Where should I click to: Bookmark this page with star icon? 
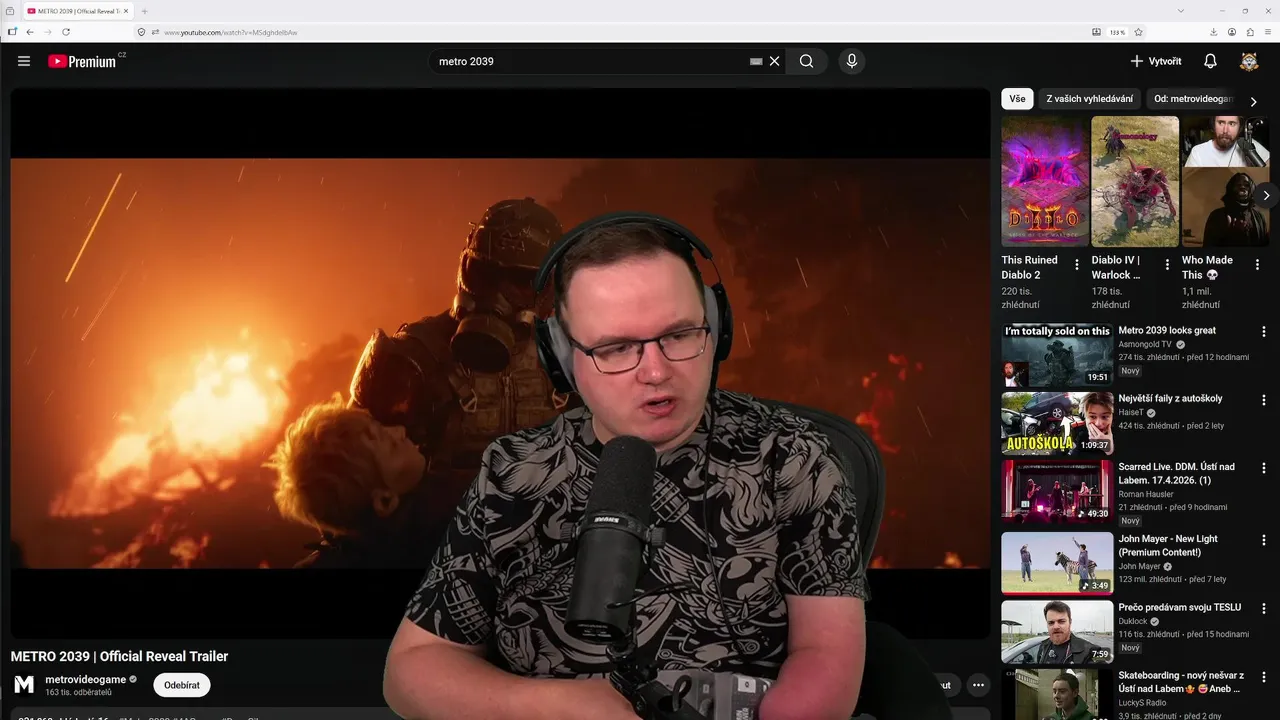(1138, 32)
